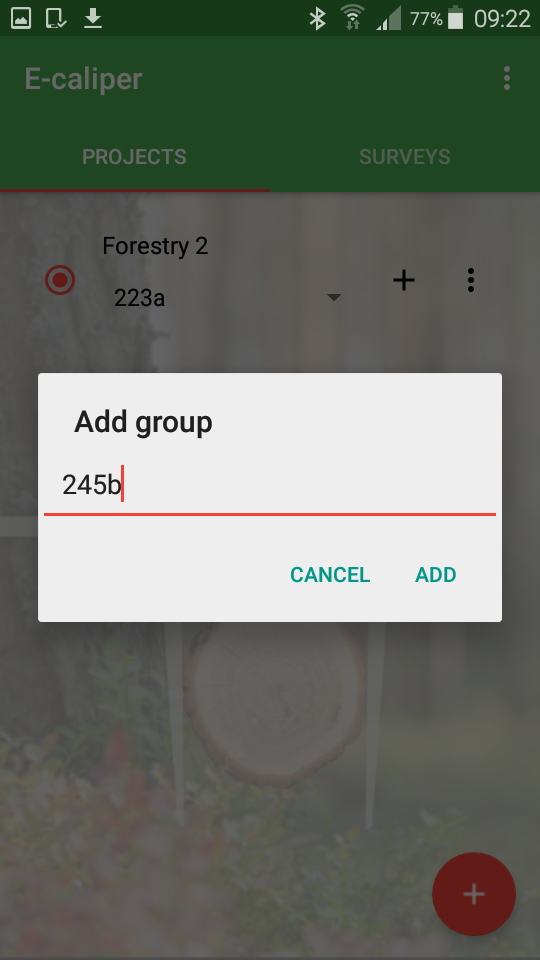Tap the signal strength indicator
The image size is (540, 960).
(x=389, y=18)
